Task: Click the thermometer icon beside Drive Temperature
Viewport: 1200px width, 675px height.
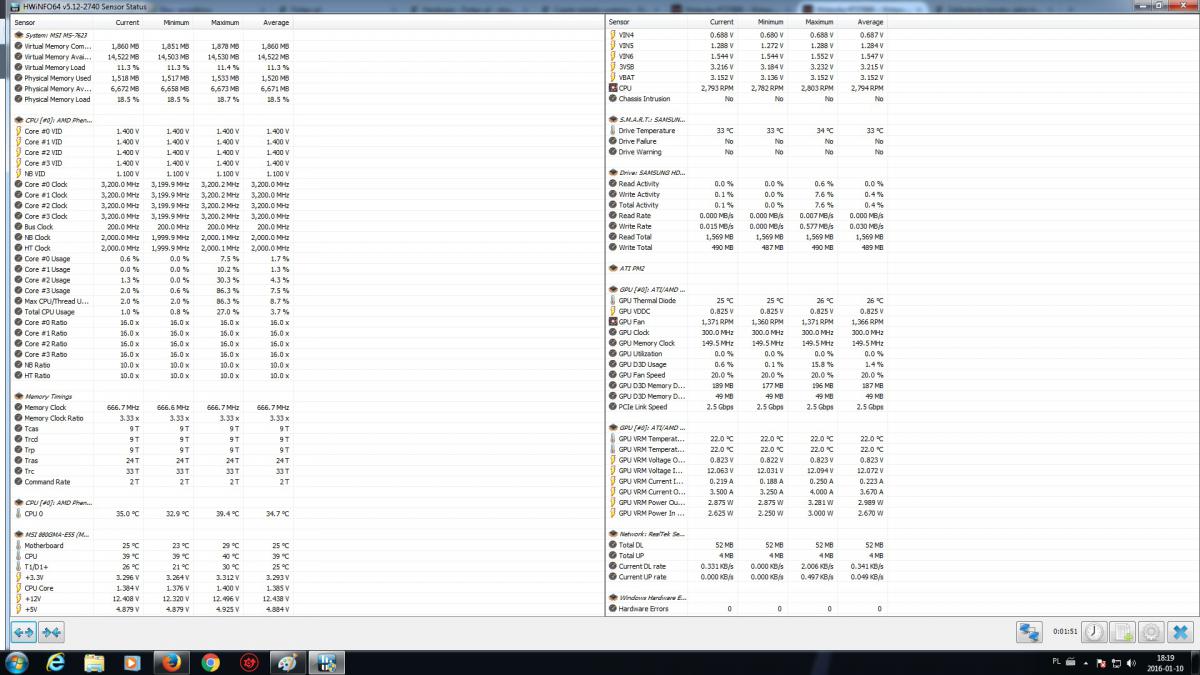Action: [612, 131]
